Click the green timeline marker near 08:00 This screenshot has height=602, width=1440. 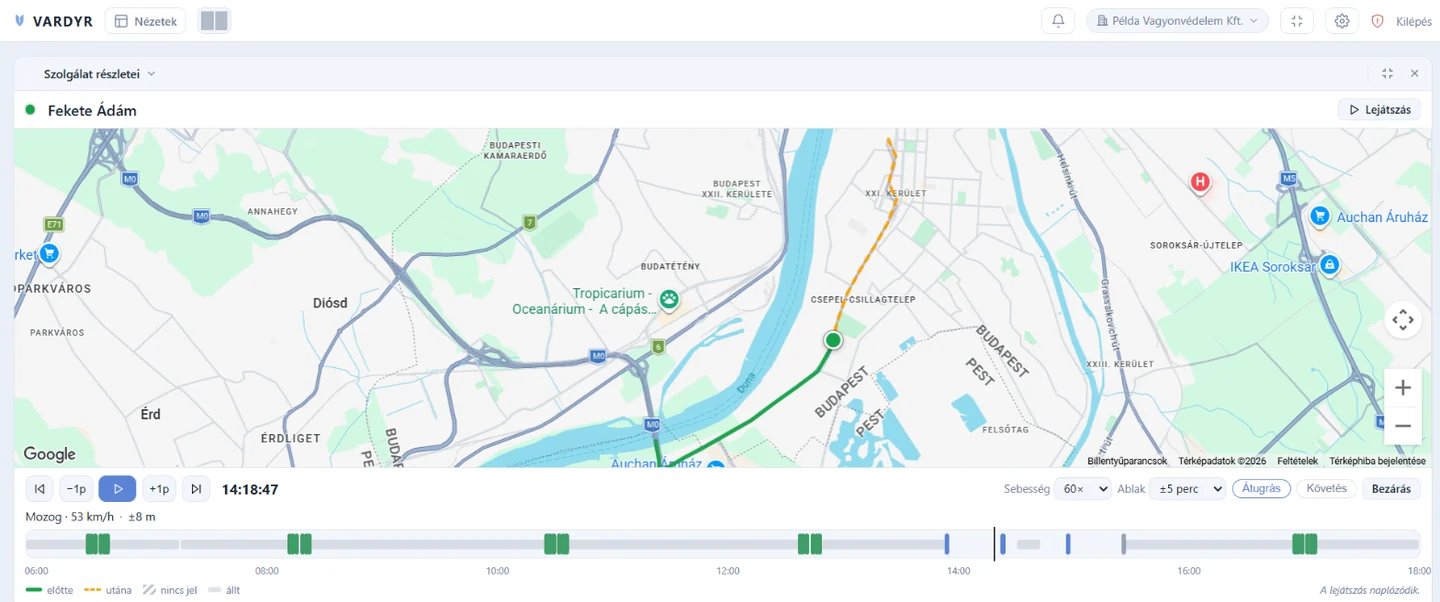pyautogui.click(x=299, y=544)
